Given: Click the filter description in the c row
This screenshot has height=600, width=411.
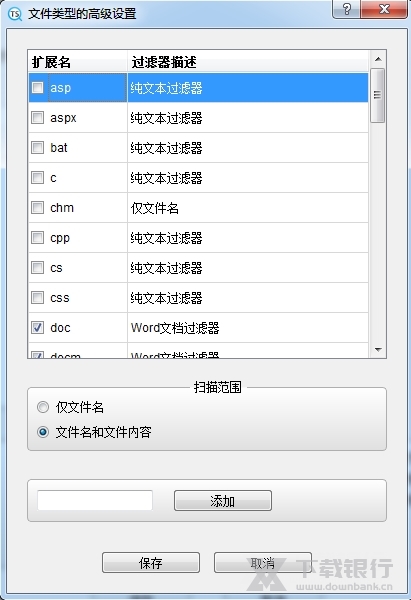Looking at the screenshot, I should click(248, 178).
